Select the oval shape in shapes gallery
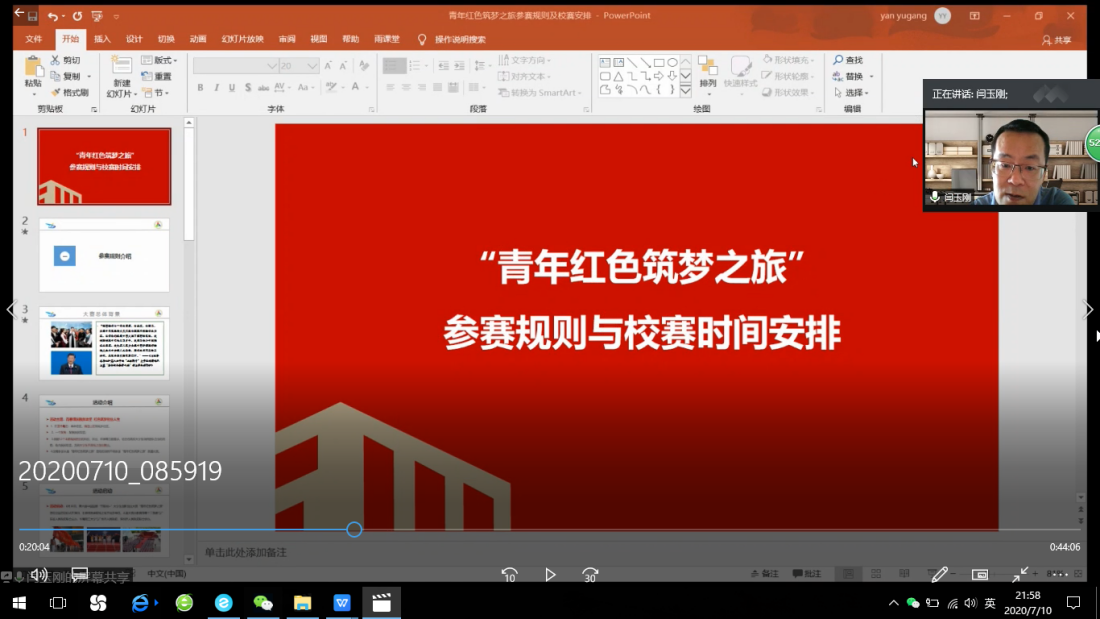 (x=672, y=62)
